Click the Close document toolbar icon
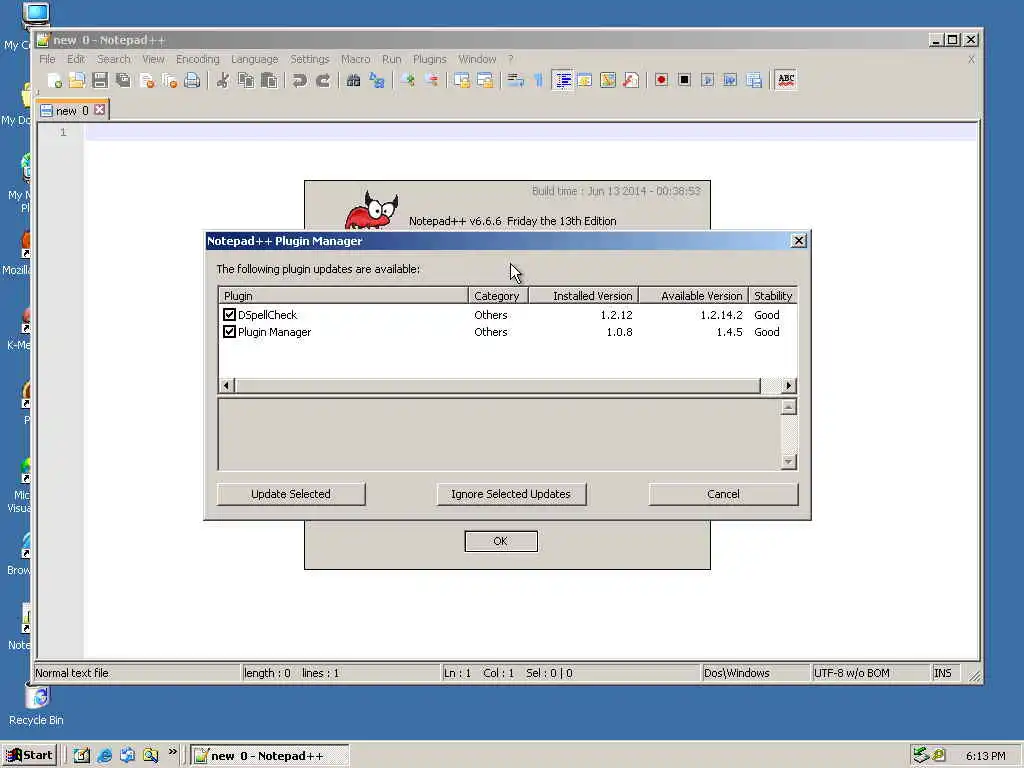Image resolution: width=1024 pixels, height=768 pixels. tap(147, 80)
